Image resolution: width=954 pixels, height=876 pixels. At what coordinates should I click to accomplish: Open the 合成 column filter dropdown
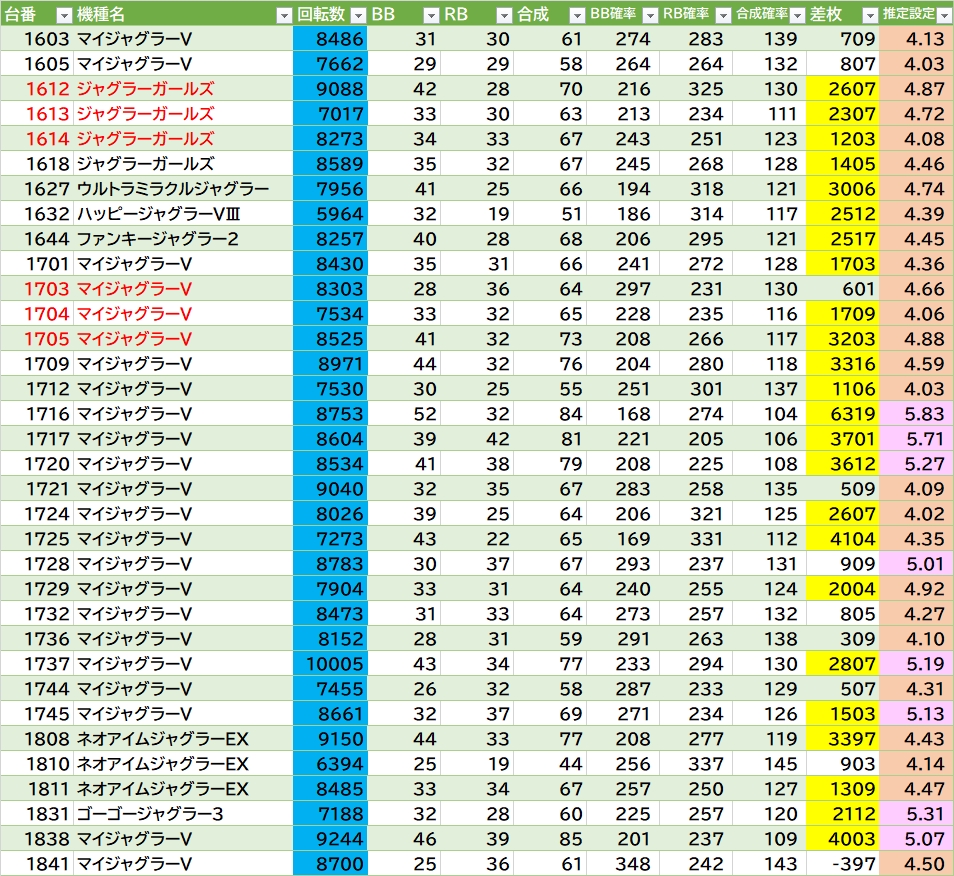point(577,15)
